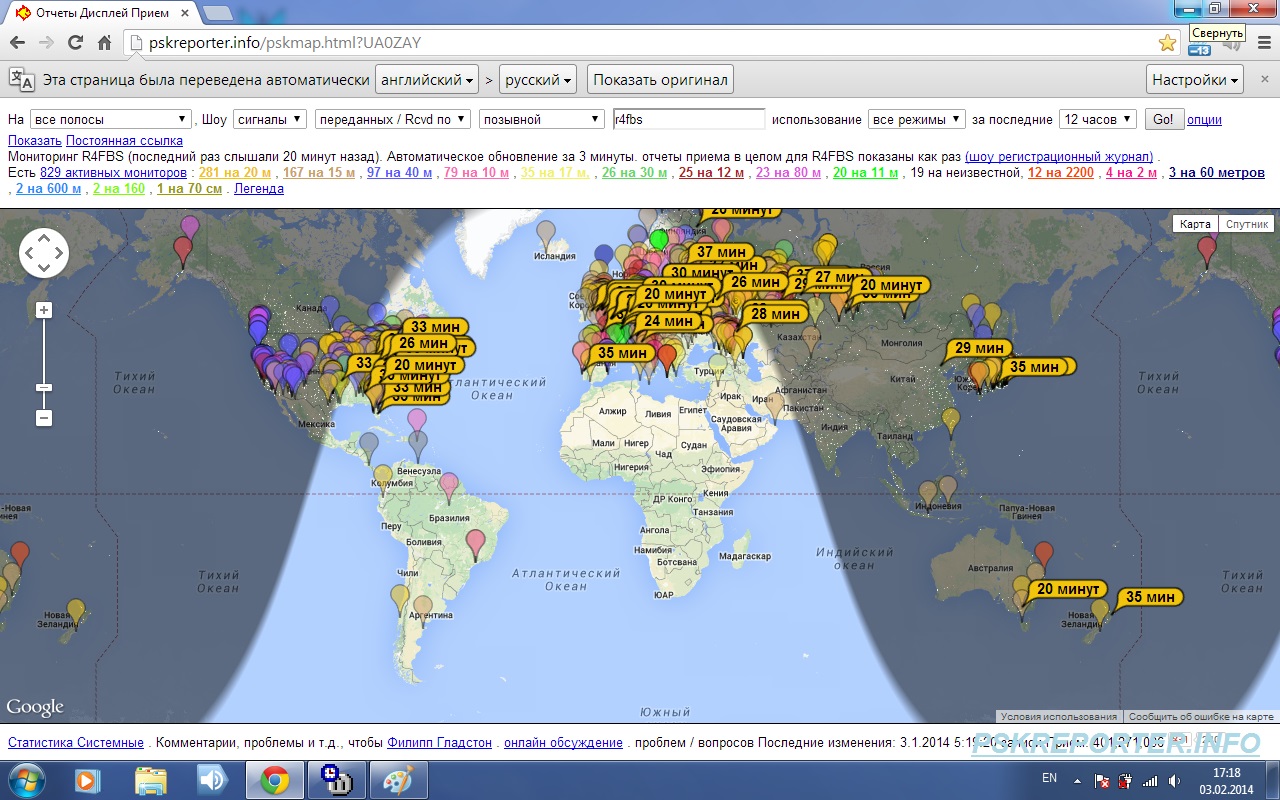Open the 'все режимы' mode dropdown

tap(916, 119)
